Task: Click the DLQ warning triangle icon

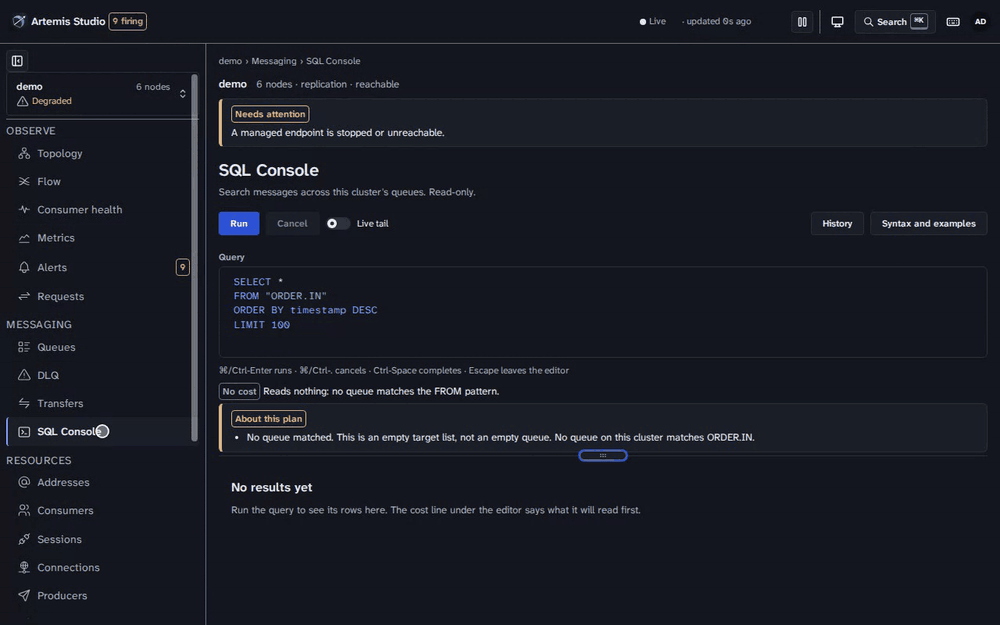Action: pyautogui.click(x=24, y=375)
